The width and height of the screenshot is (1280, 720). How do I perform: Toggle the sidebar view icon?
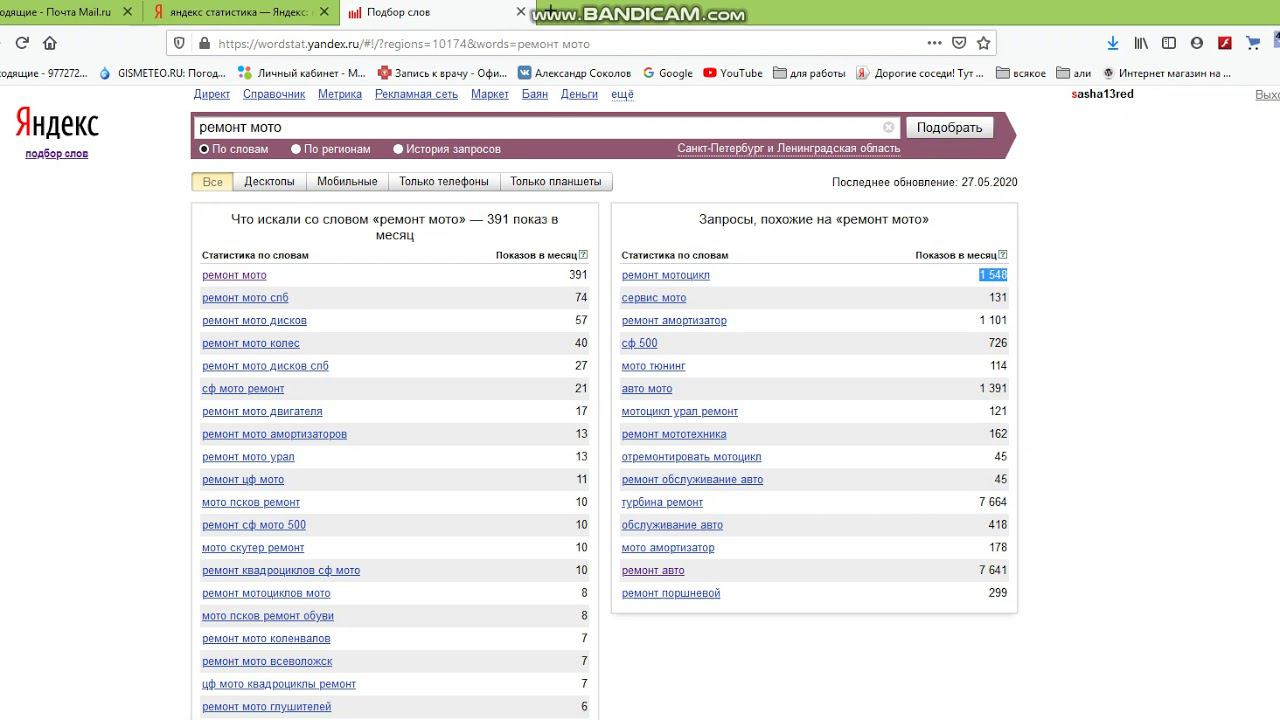pos(1169,43)
